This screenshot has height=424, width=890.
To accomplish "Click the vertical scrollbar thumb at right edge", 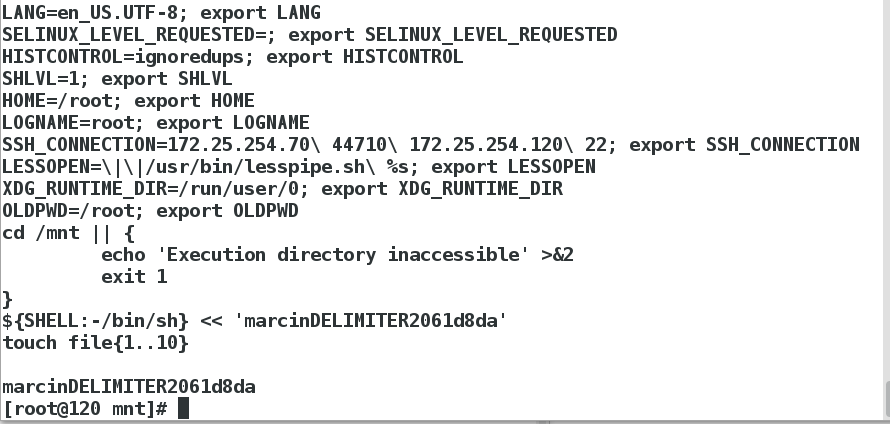I will (887, 399).
